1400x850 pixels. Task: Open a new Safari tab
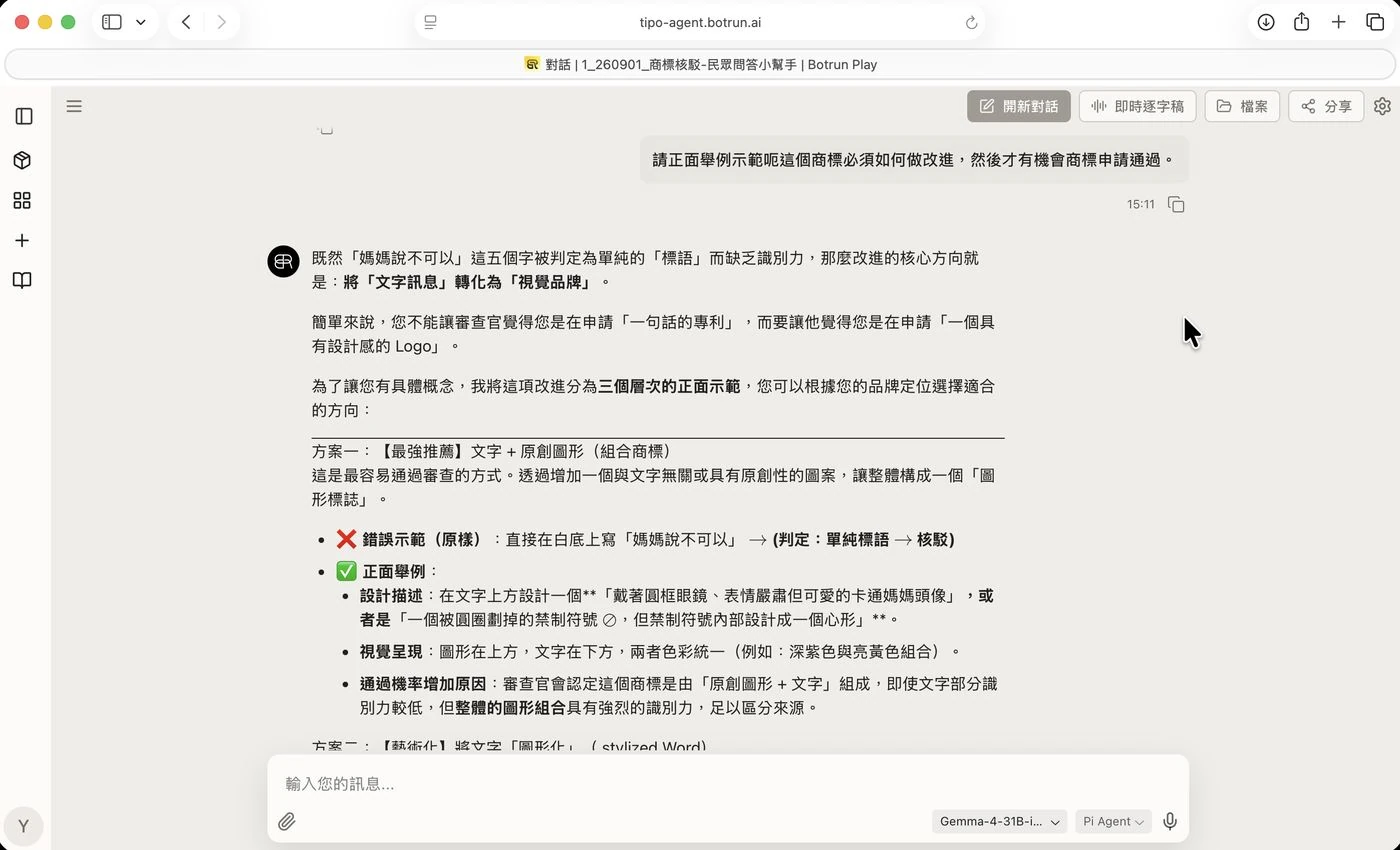[x=1338, y=22]
